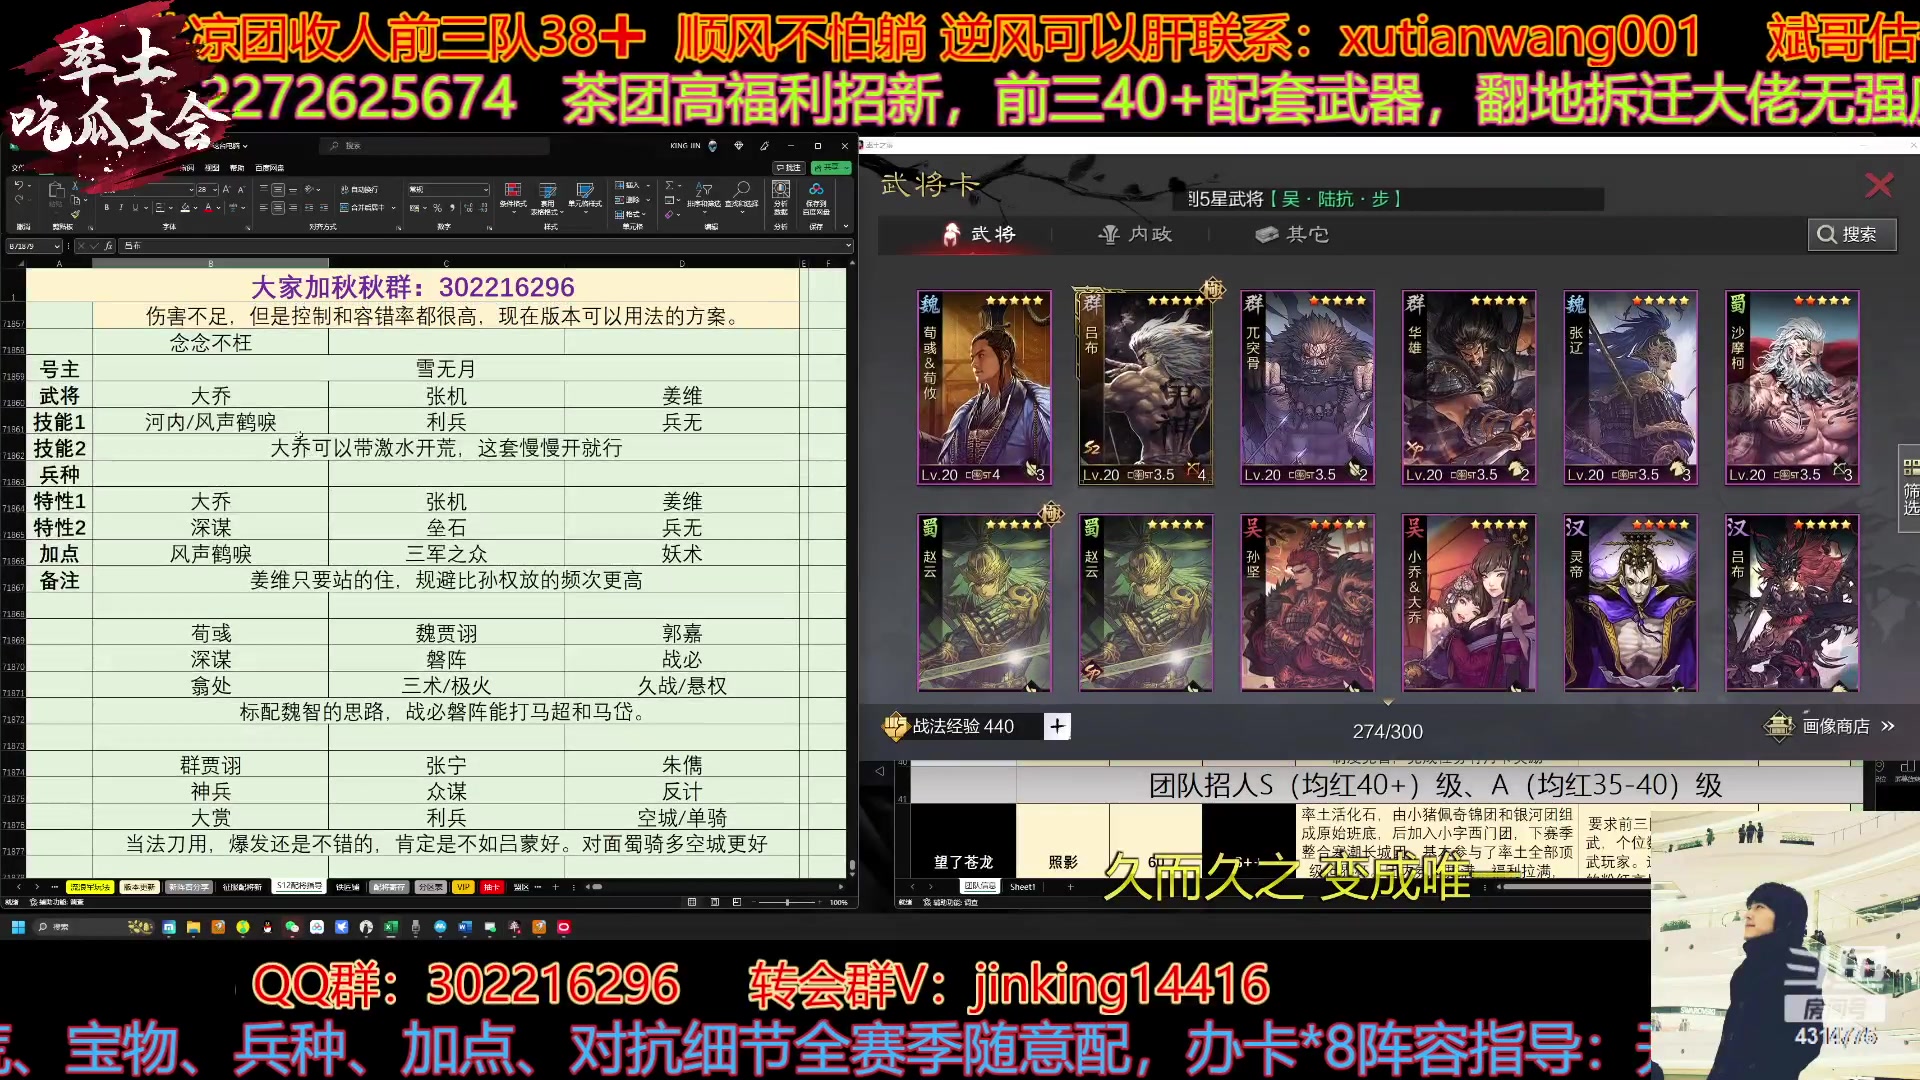Image resolution: width=1920 pixels, height=1080 pixels.
Task: Click the plus button beside 战法经验 440
Action: tap(1057, 726)
